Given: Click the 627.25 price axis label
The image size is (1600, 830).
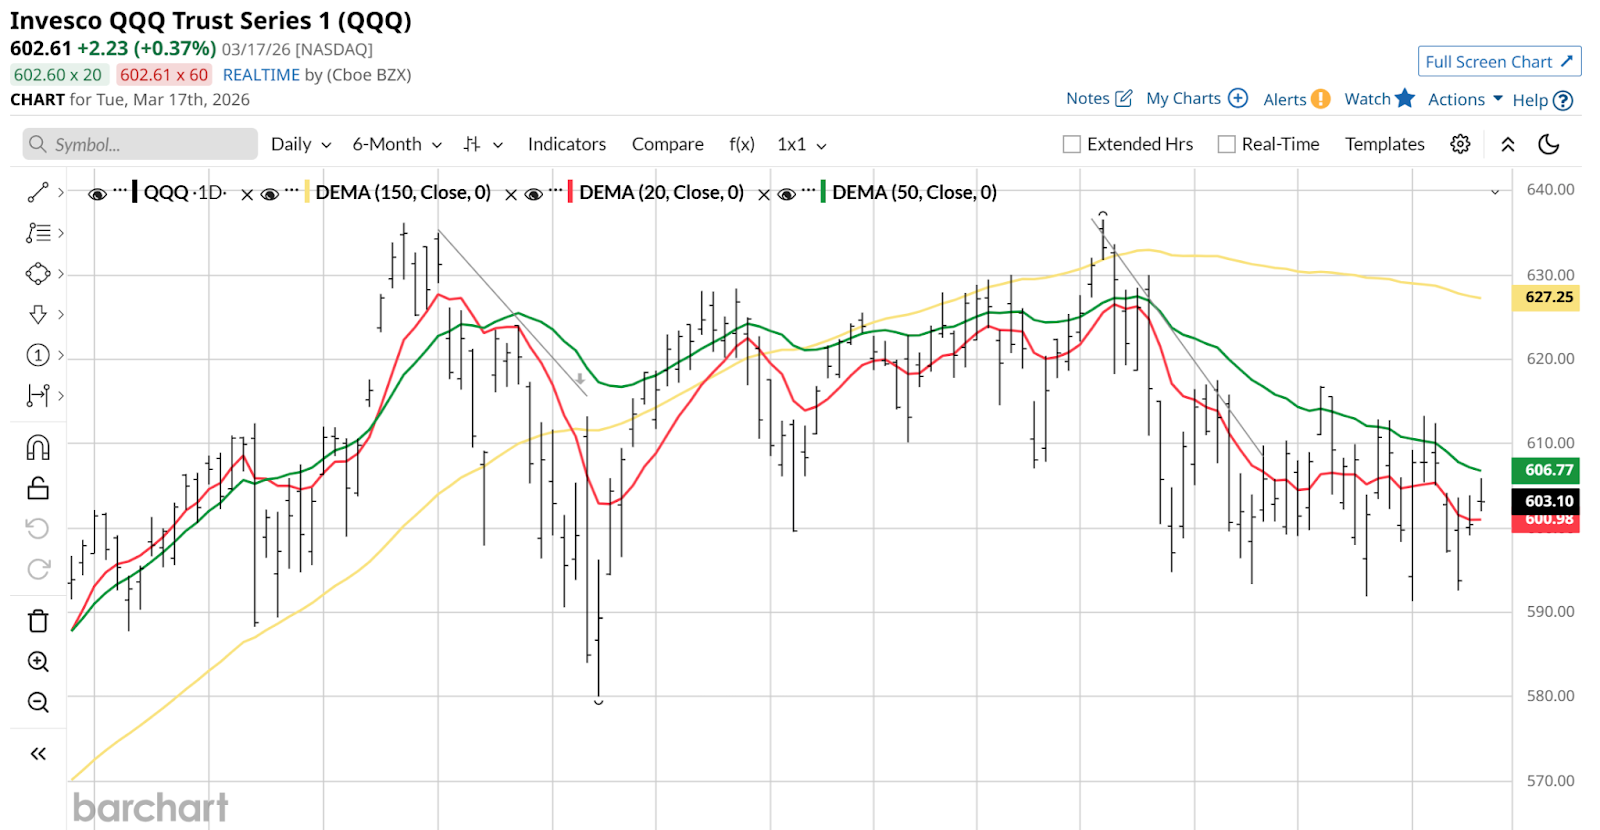Looking at the screenshot, I should click(1548, 297).
